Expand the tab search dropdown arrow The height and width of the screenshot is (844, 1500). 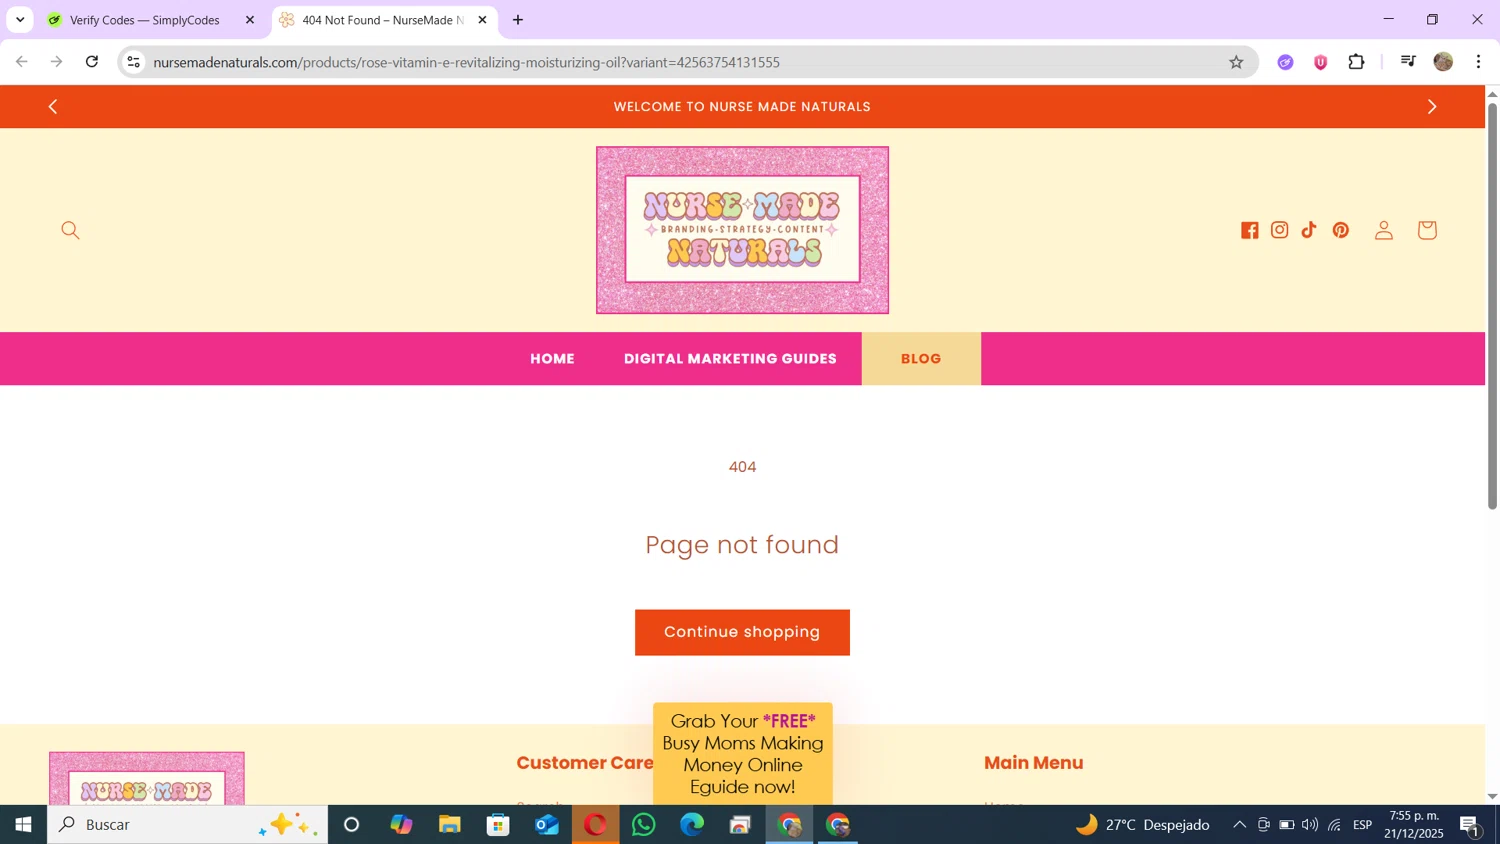point(20,20)
